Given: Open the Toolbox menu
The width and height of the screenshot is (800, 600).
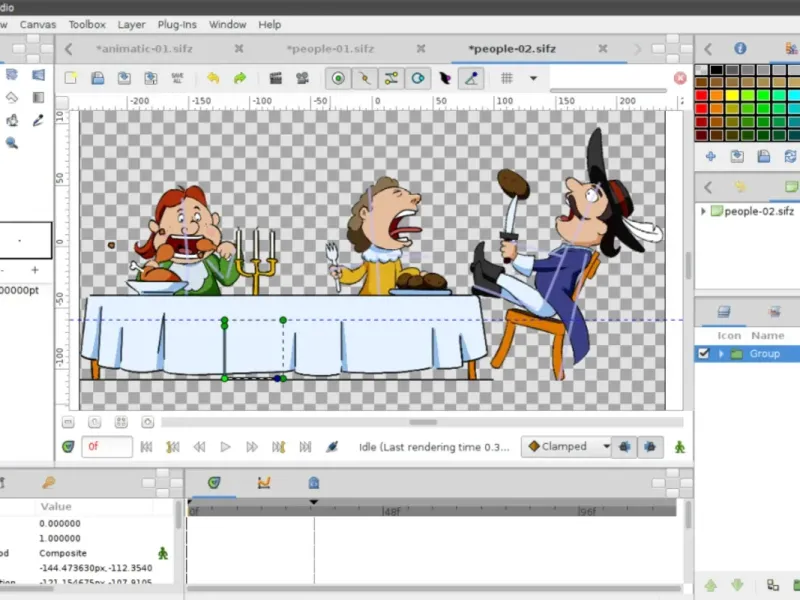Looking at the screenshot, I should pyautogui.click(x=87, y=24).
